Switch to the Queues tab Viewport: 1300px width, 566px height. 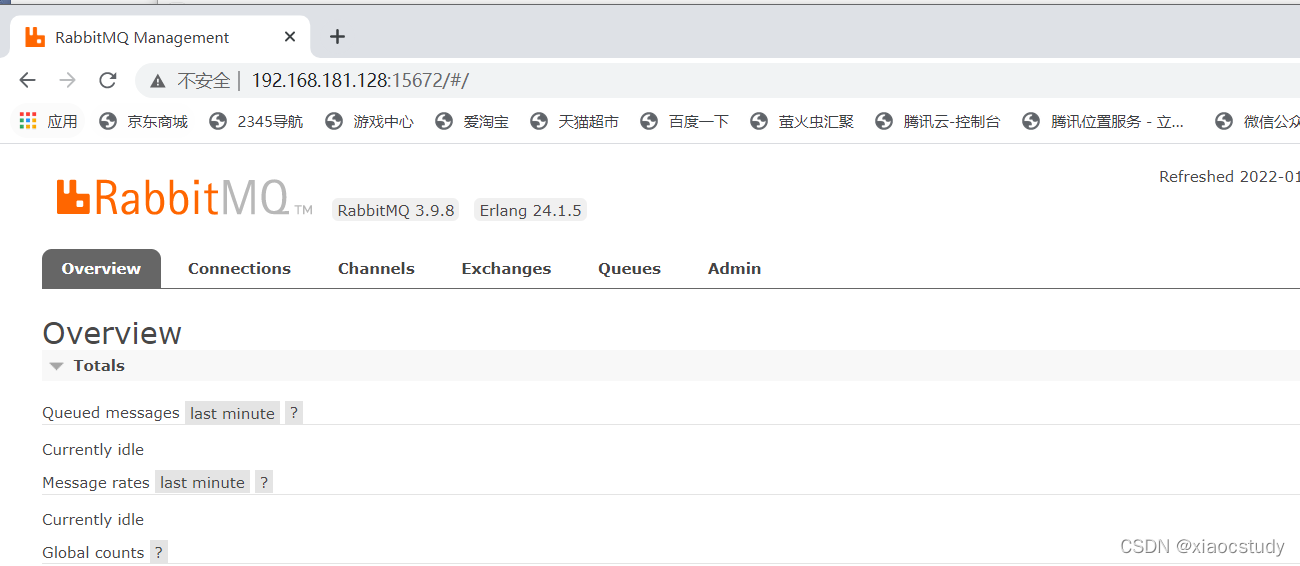[629, 268]
